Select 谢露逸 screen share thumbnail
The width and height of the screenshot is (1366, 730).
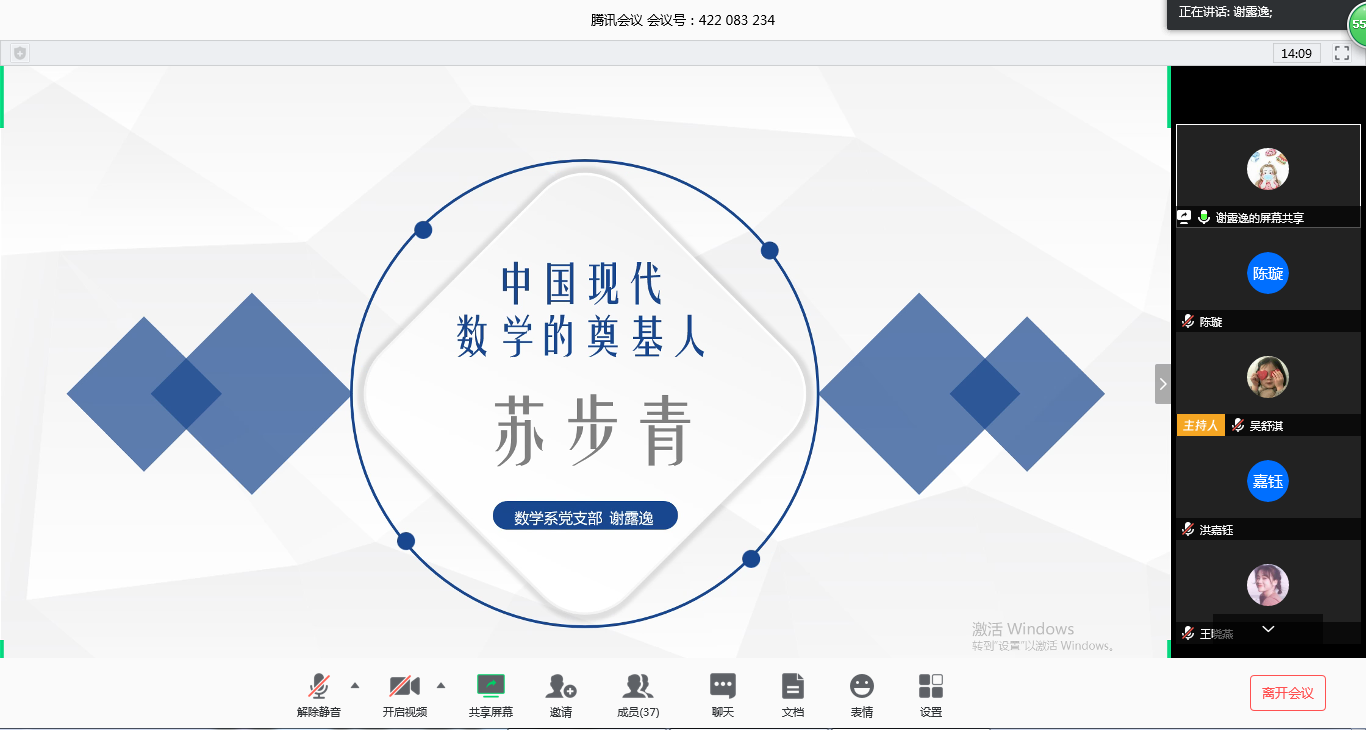coord(1267,168)
